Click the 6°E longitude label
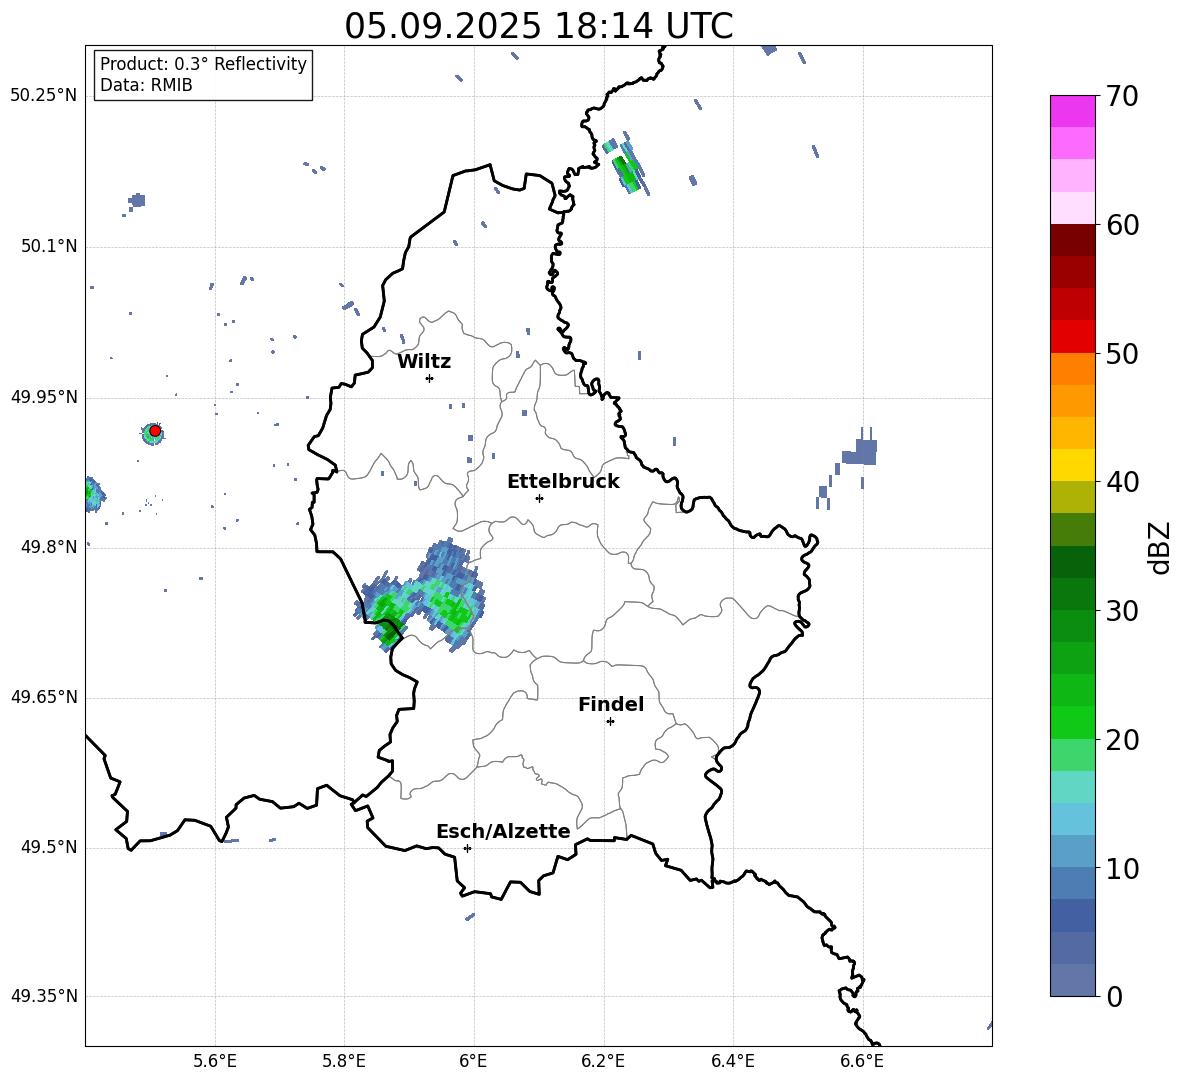The image size is (1184, 1081). (x=473, y=1061)
